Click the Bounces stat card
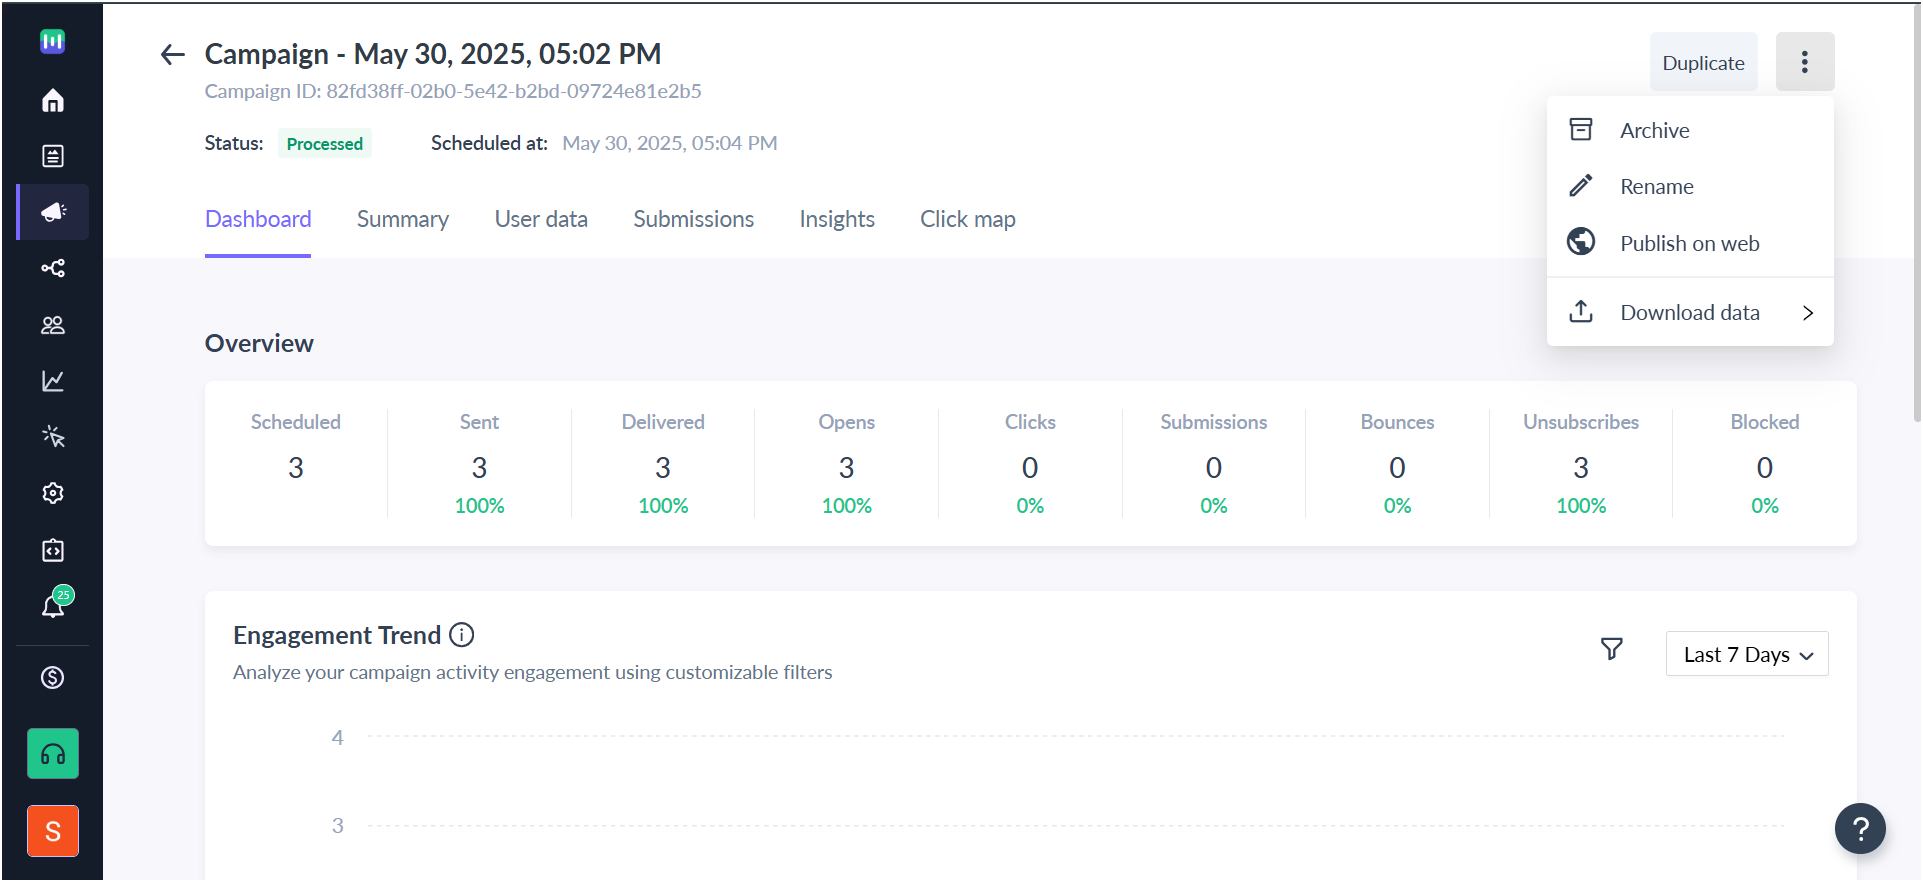The image size is (1923, 882). point(1398,463)
